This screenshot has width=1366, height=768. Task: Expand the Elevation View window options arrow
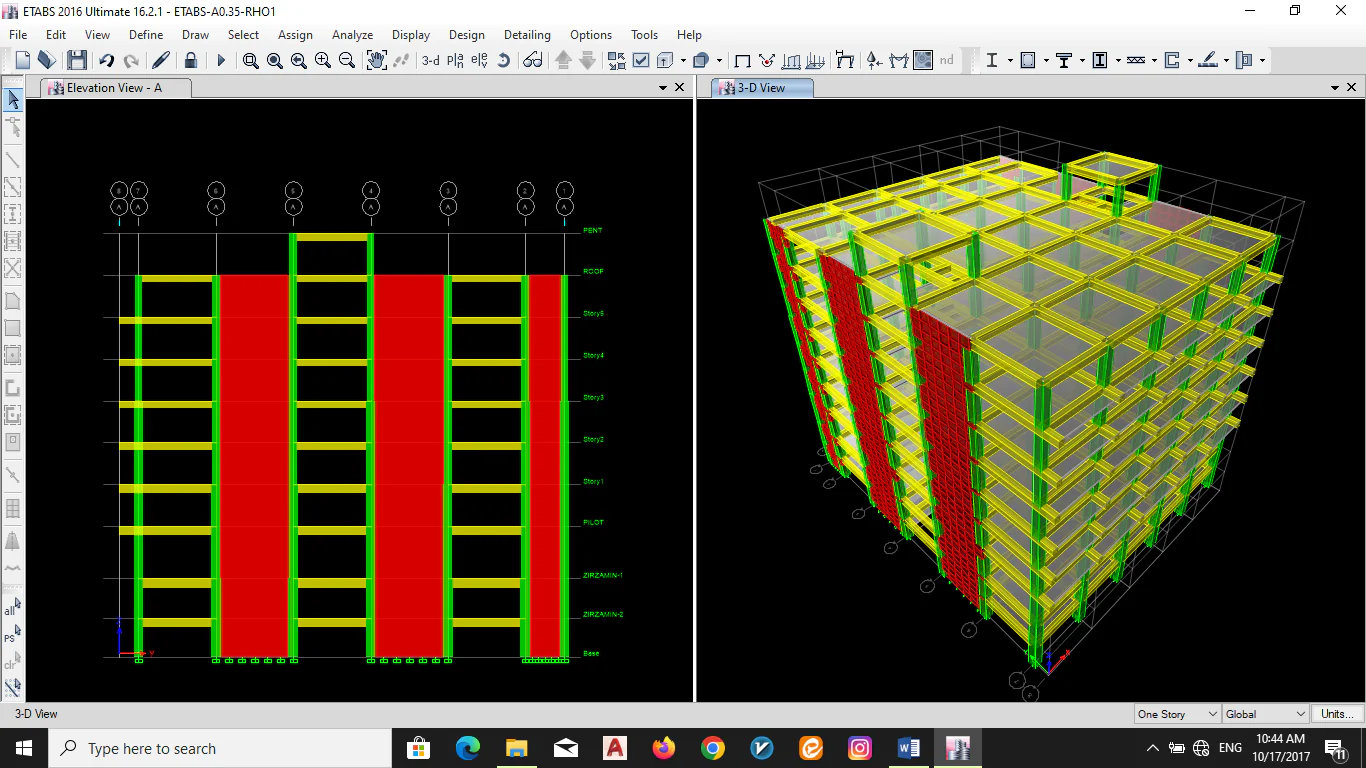663,88
